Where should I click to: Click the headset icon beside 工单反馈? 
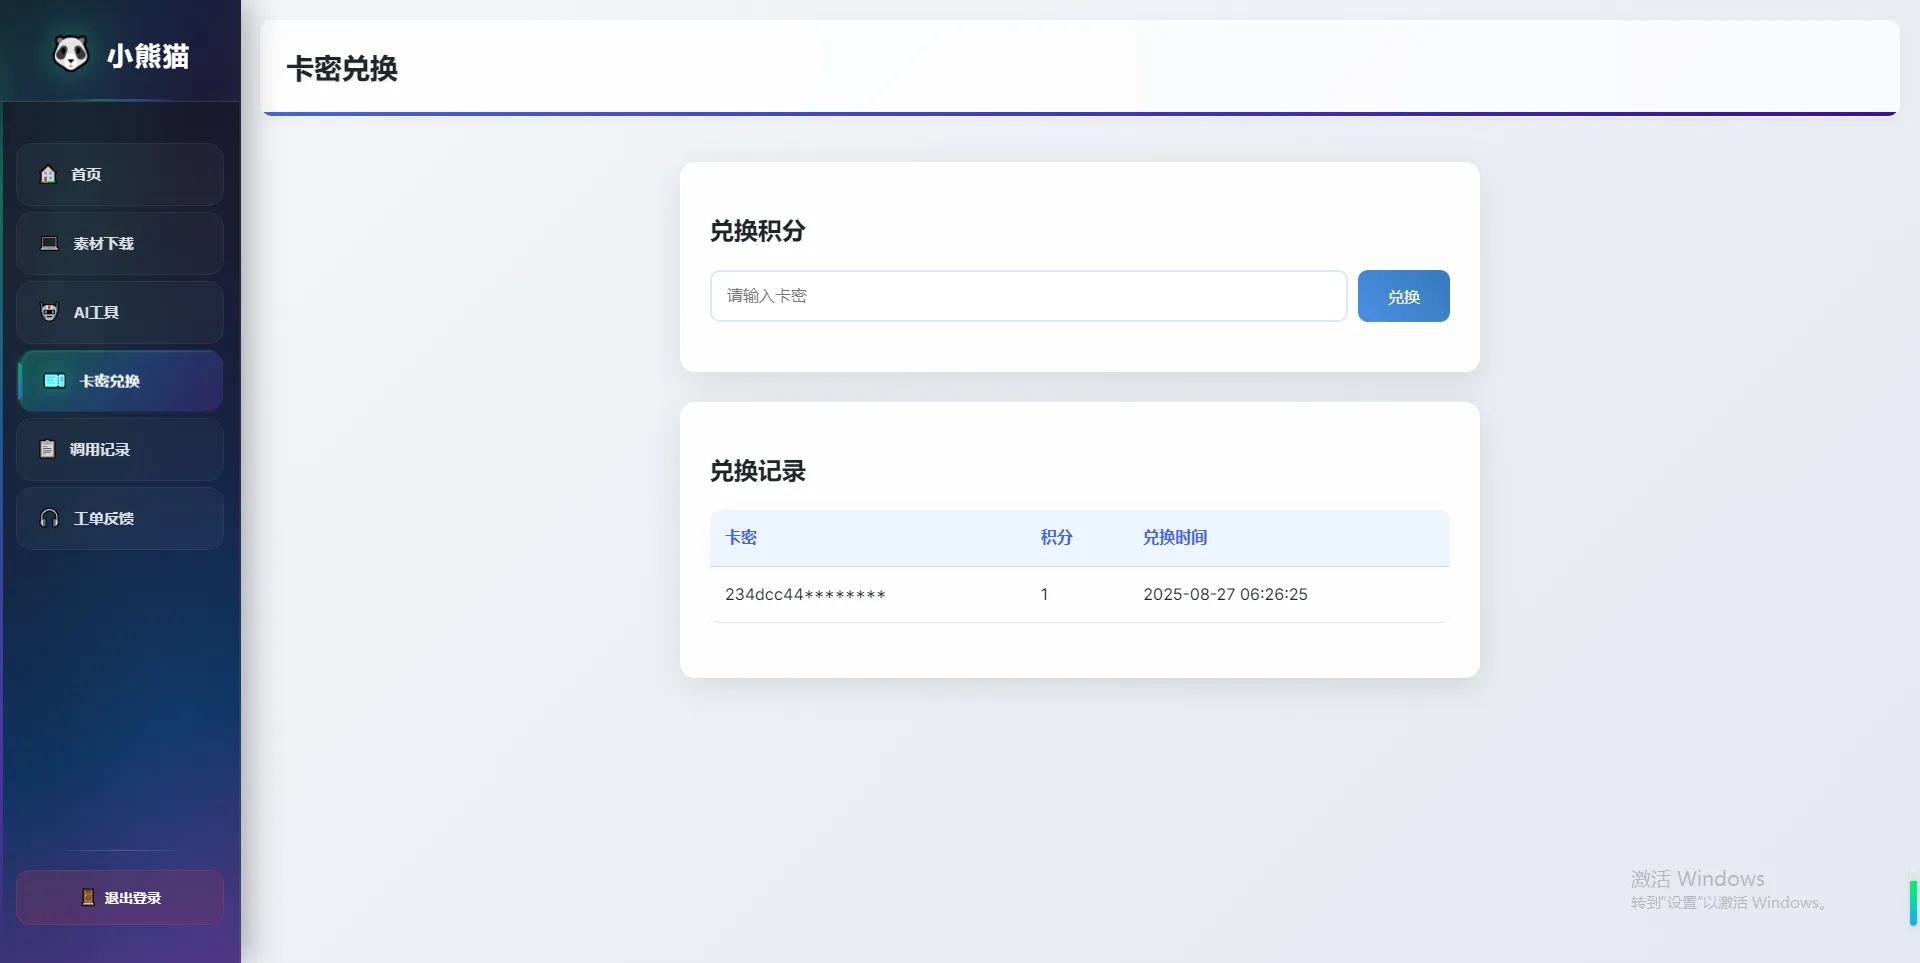click(x=49, y=518)
